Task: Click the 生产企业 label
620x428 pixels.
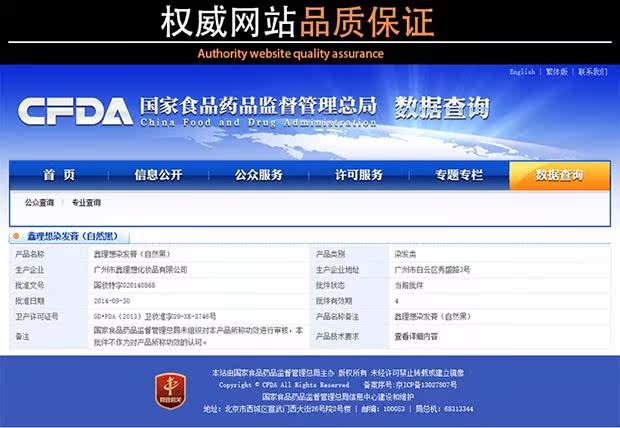Action: [x=30, y=270]
